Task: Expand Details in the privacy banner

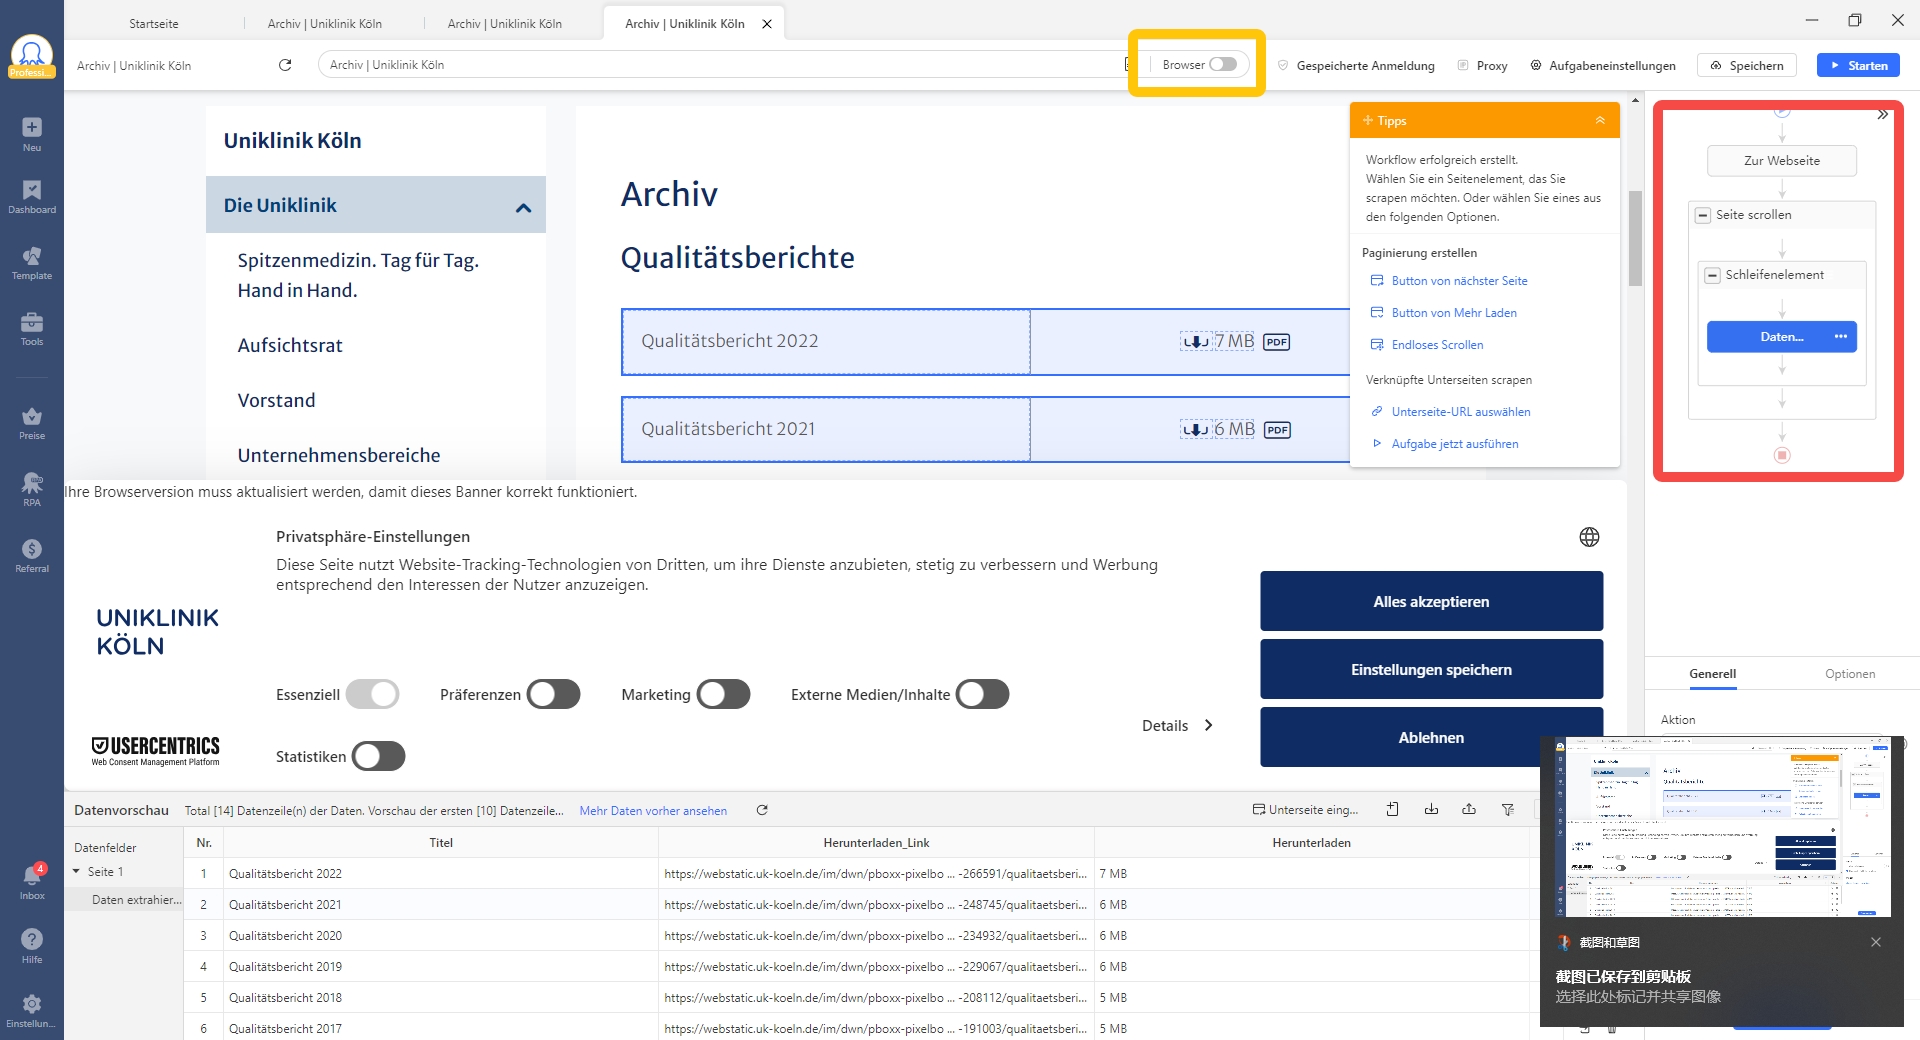Action: point(1178,726)
